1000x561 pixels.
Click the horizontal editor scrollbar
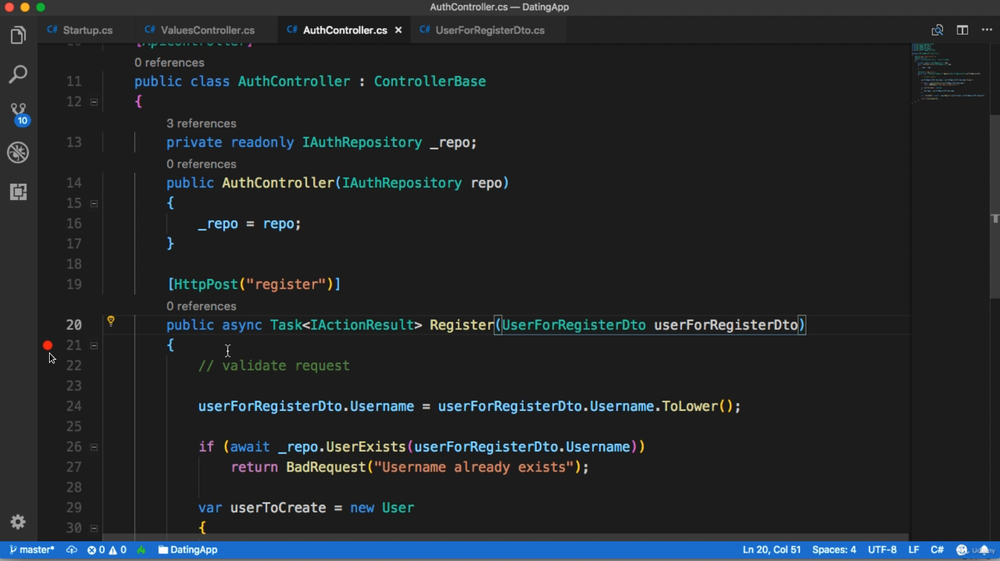[505, 537]
